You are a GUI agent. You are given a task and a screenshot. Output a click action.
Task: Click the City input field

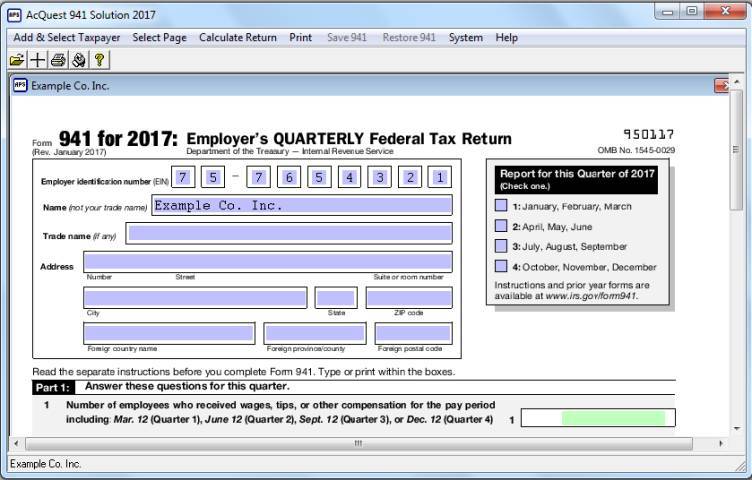point(195,298)
